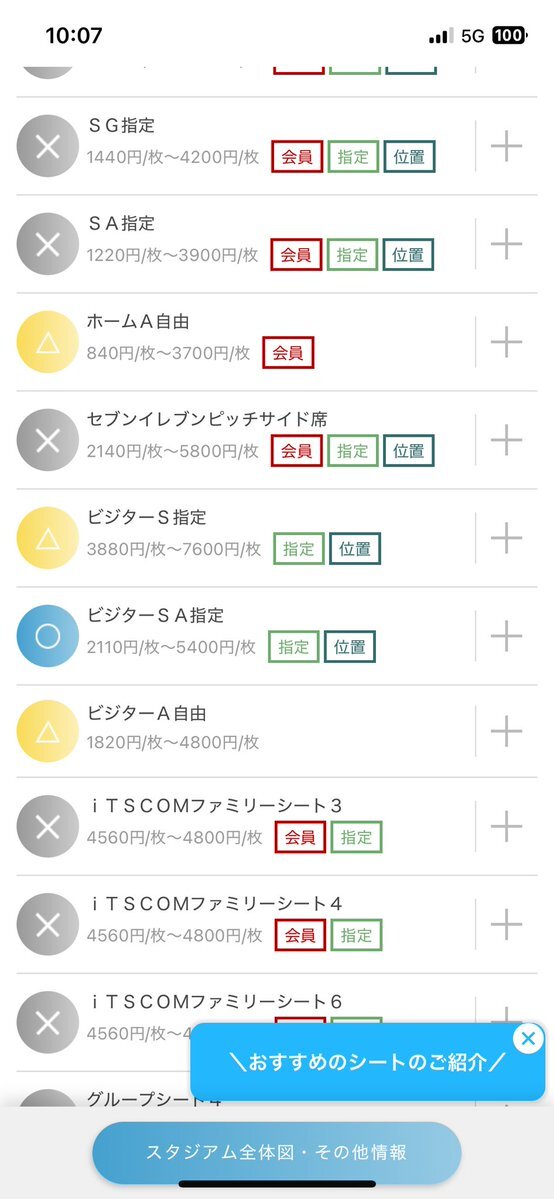Viewport: 554px width, 1199px height.
Task: Tap yellow triangle icon beside ホームＡ自由
Action: tap(47, 342)
